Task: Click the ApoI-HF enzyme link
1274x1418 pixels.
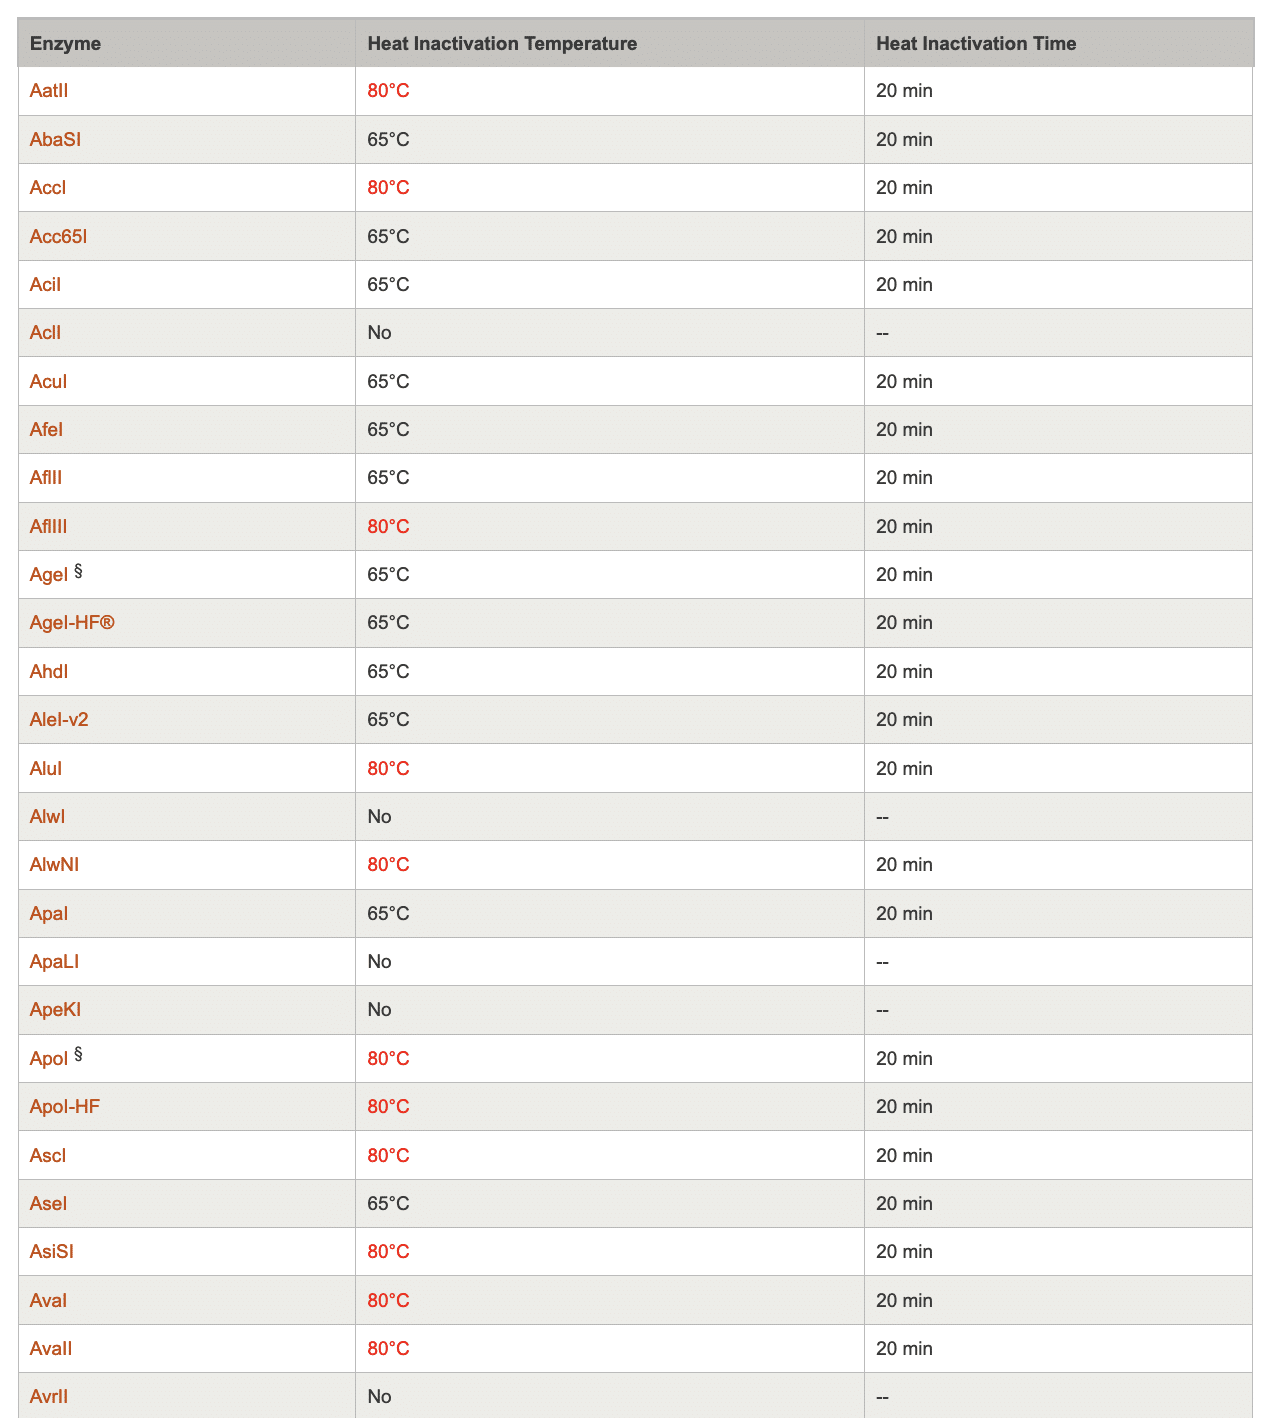Action: [64, 1107]
